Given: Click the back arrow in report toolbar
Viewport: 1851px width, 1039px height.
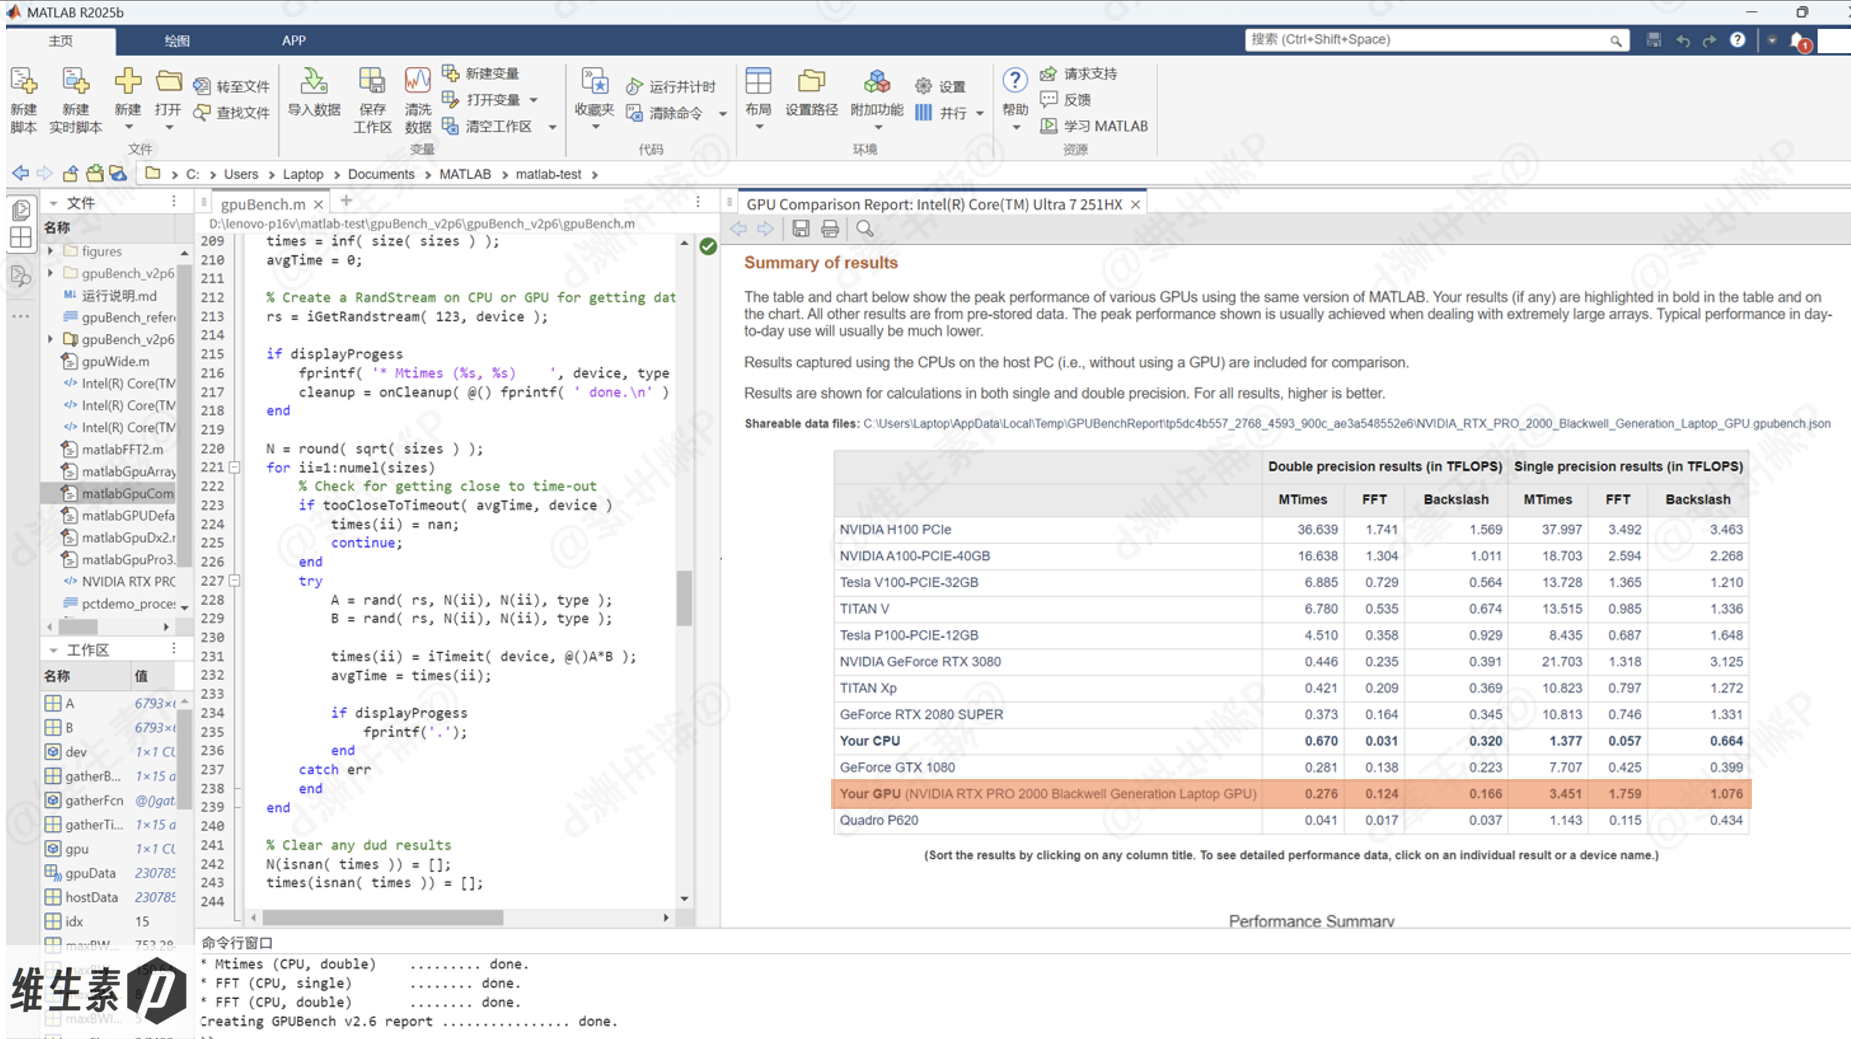Looking at the screenshot, I should point(739,229).
